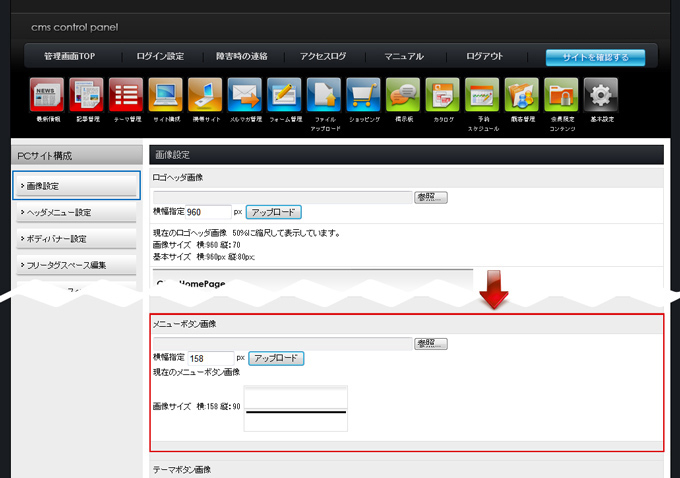Open the 会員限定コンテンツ locked folder icon

tap(561, 96)
